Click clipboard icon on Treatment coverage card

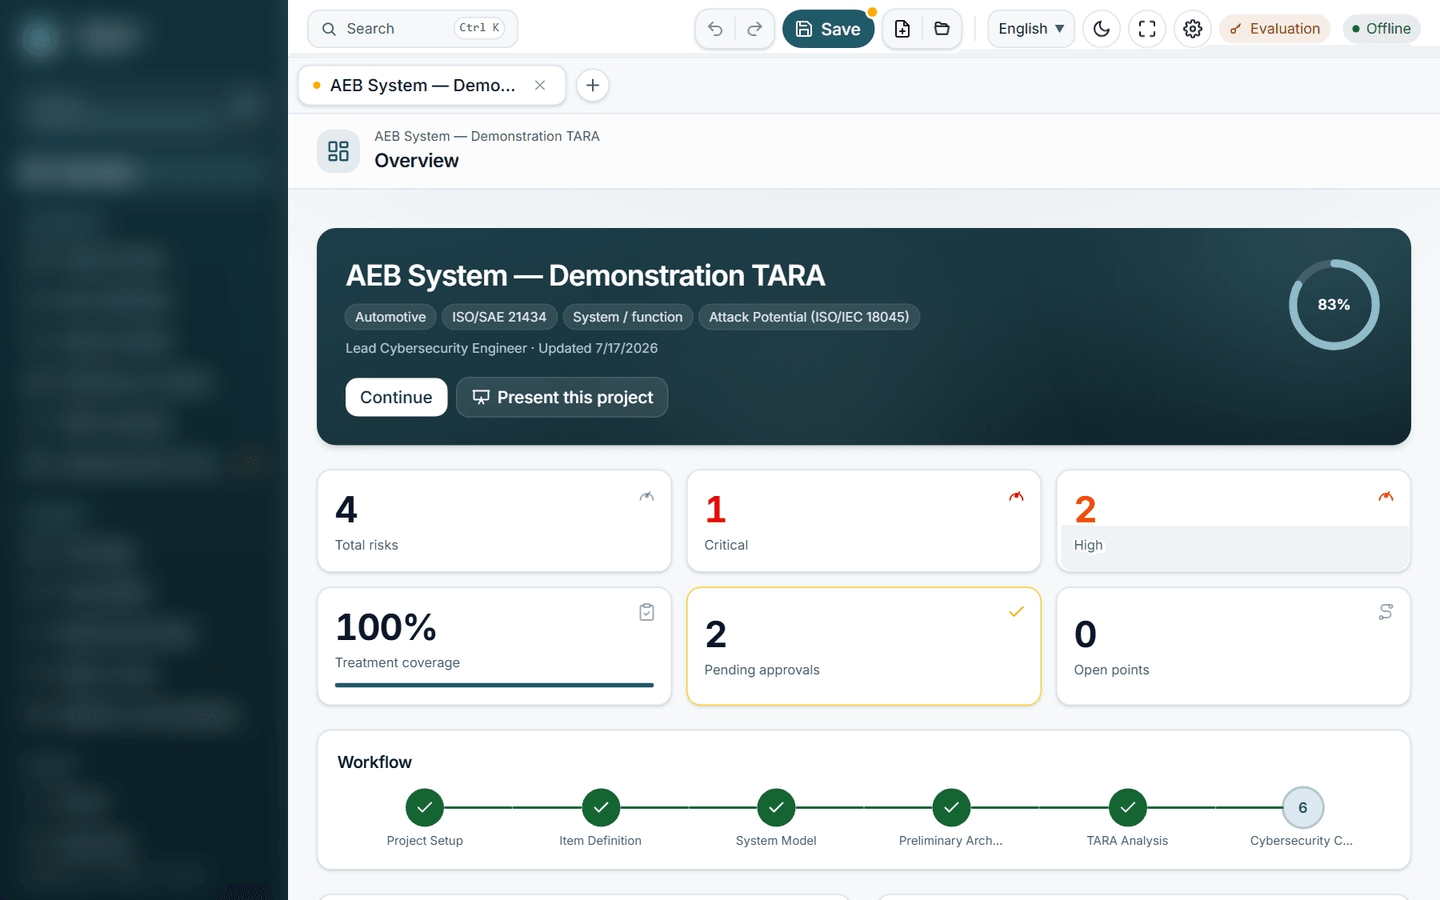coord(647,612)
